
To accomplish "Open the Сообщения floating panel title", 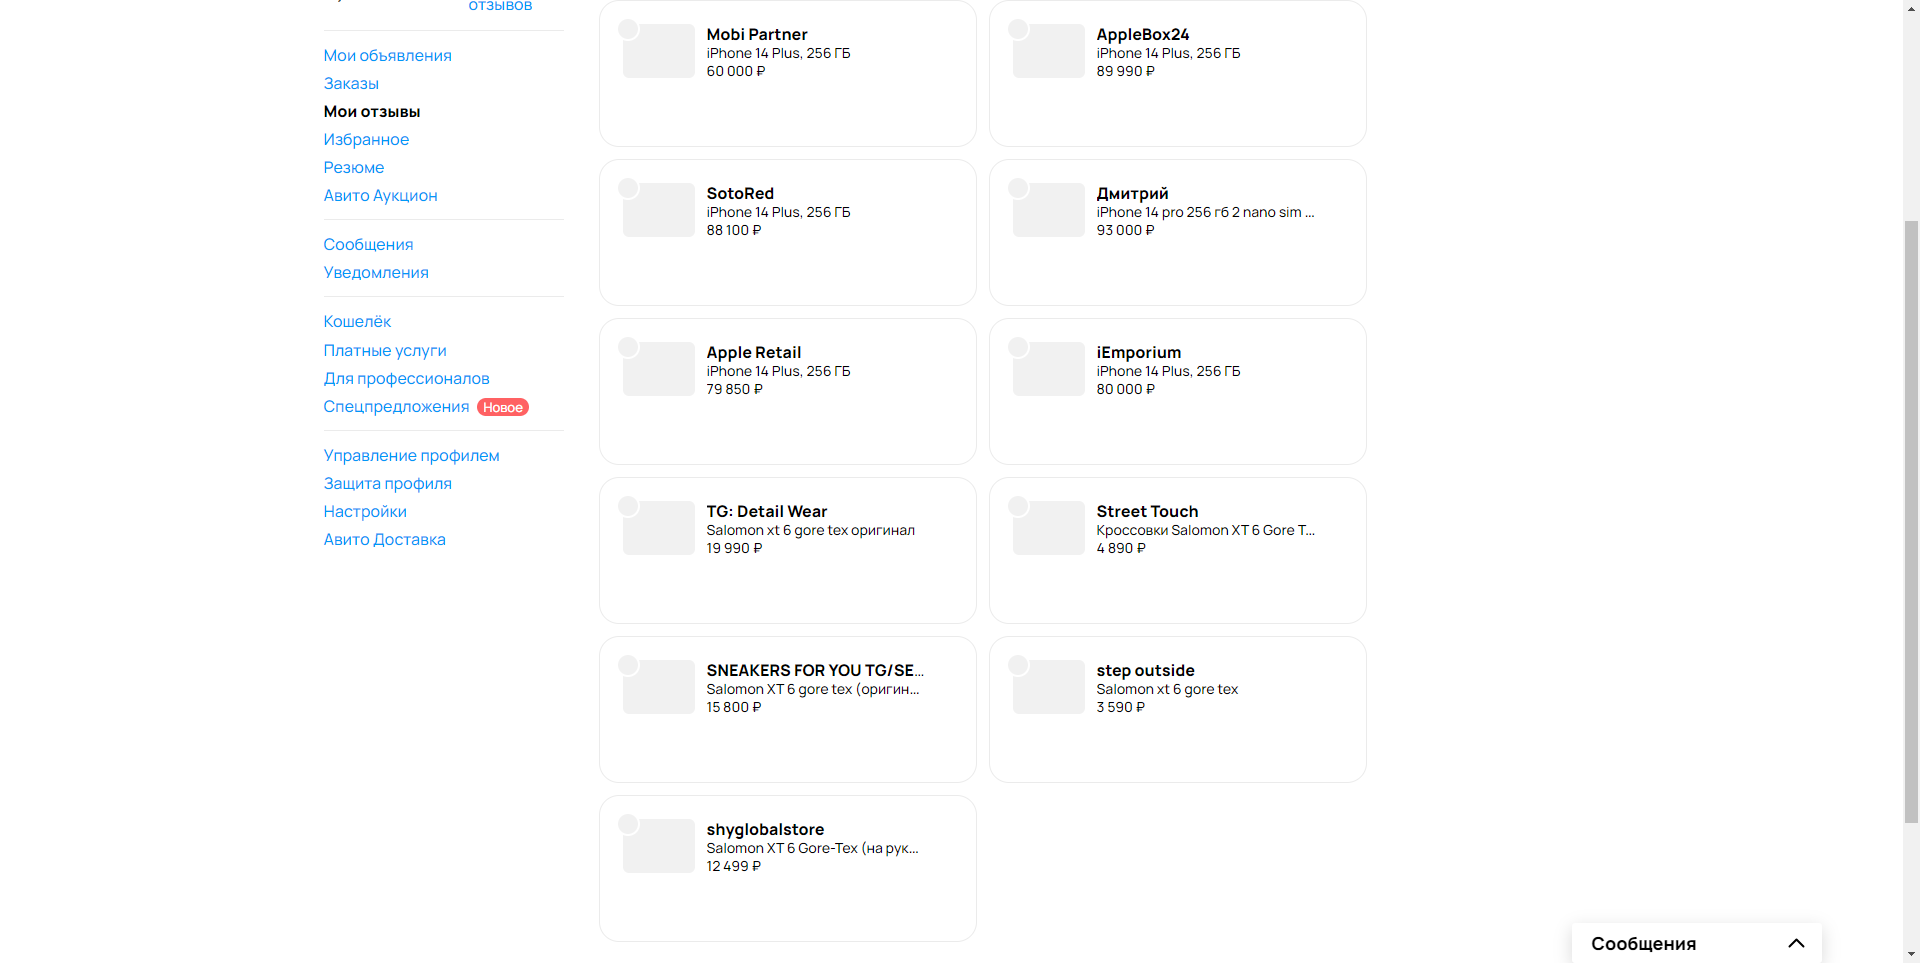I will point(1643,943).
